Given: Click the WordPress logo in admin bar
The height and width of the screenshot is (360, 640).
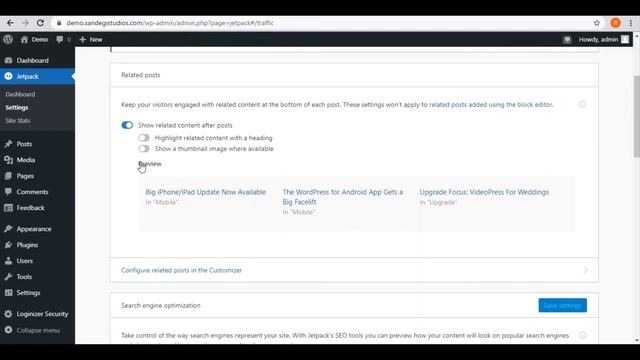Looking at the screenshot, I should (8, 39).
